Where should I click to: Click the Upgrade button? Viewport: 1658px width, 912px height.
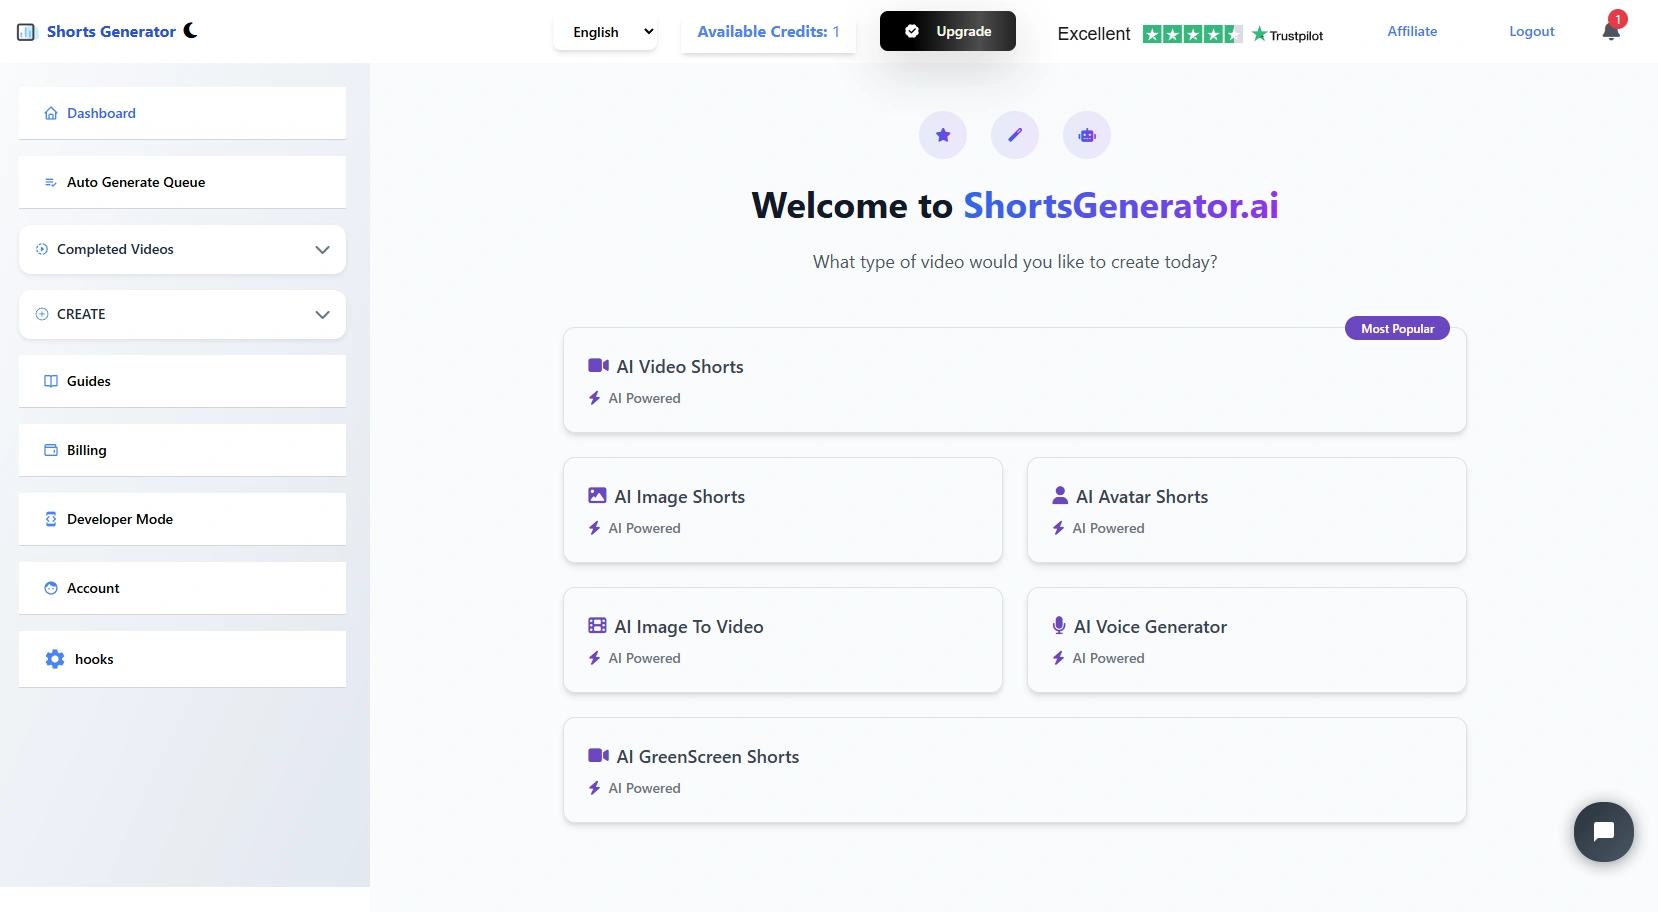(x=948, y=31)
